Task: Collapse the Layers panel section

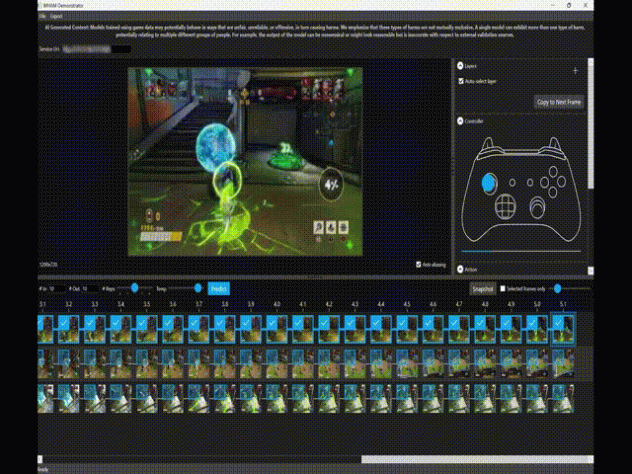Action: click(460, 66)
